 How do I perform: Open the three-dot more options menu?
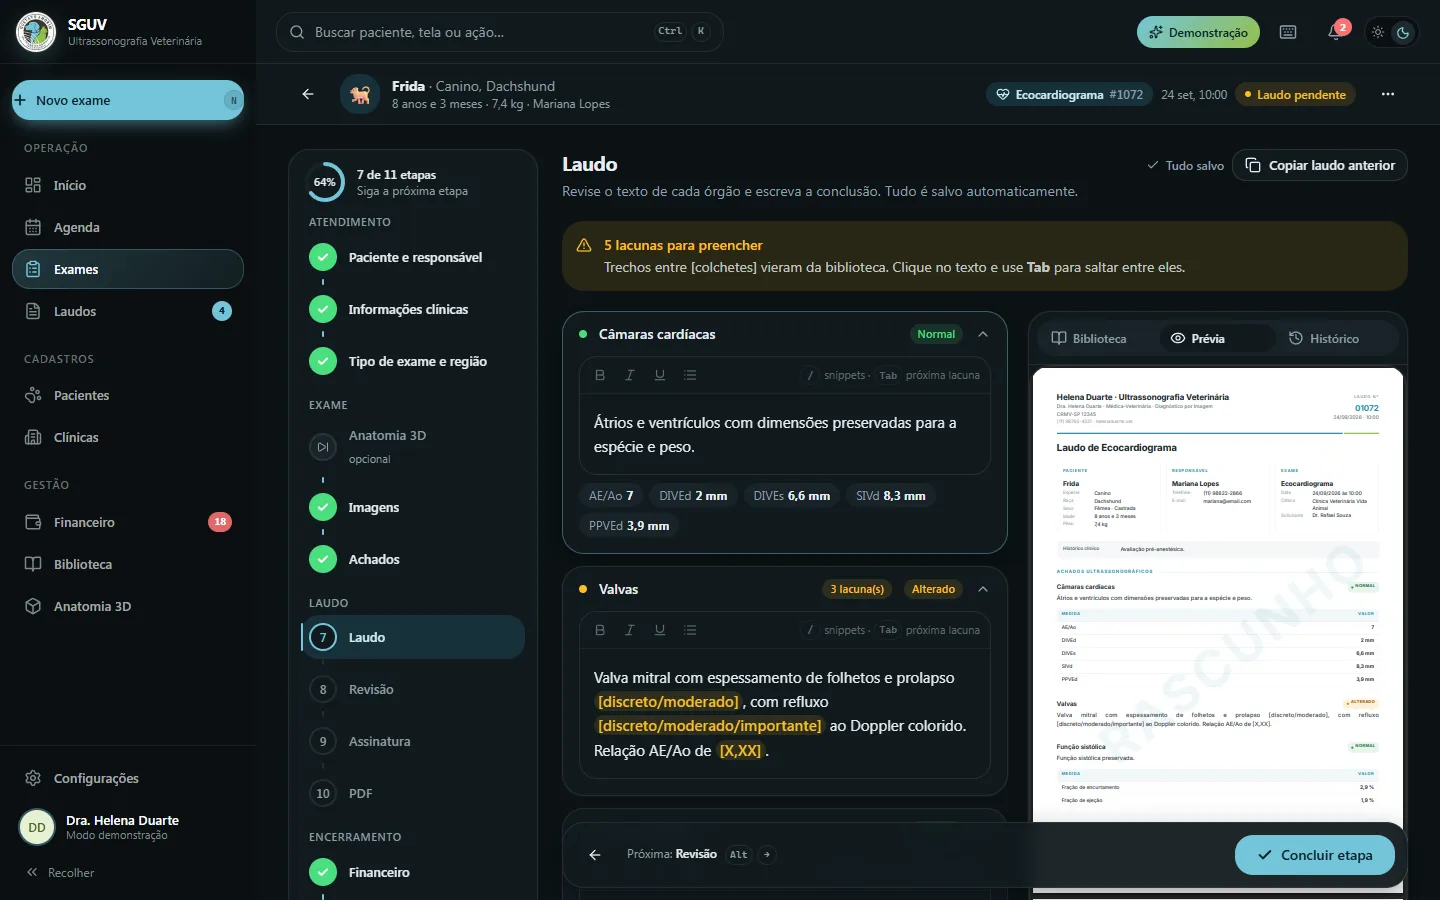pos(1388,94)
